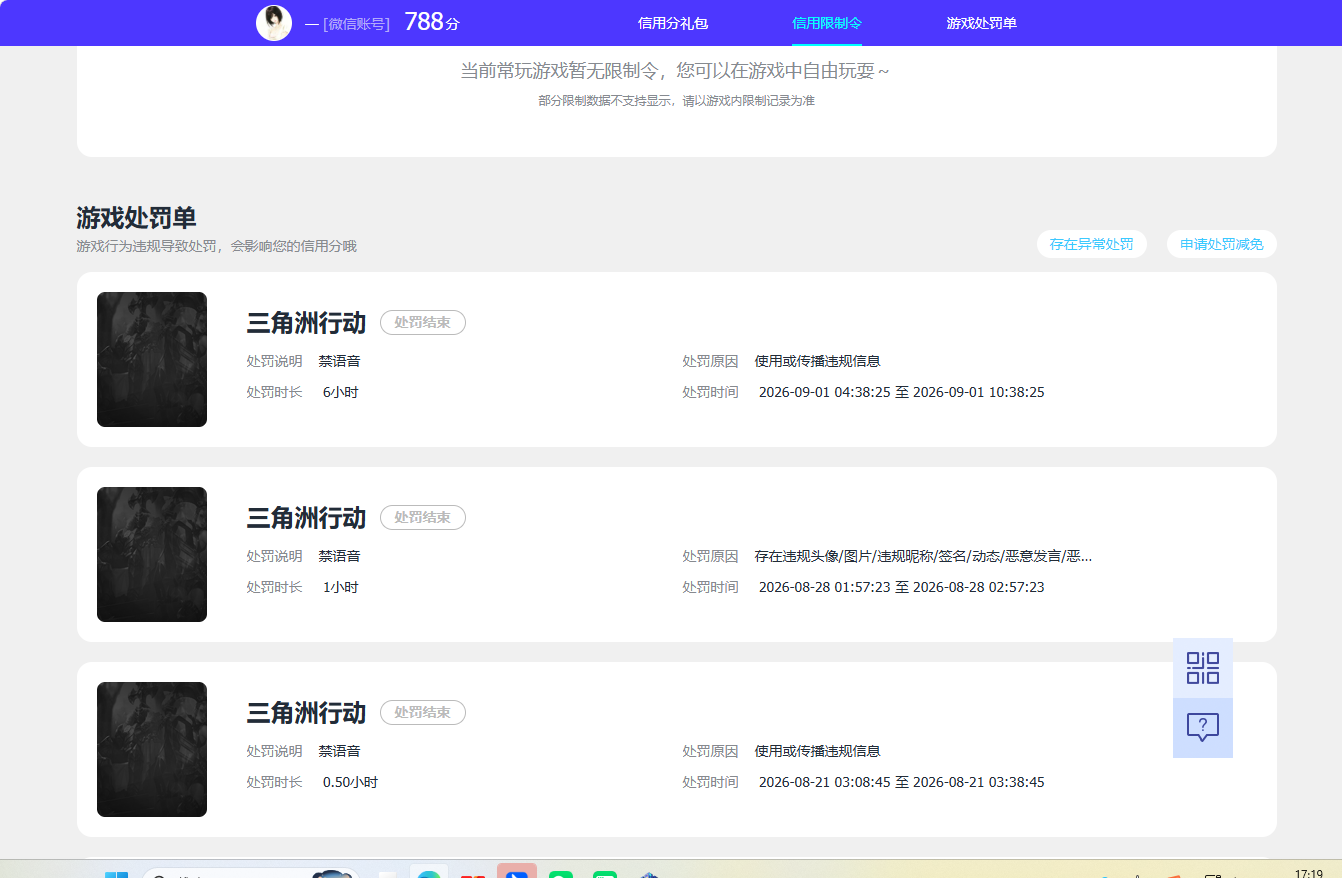The height and width of the screenshot is (878, 1342).
Task: Click the subtitle 游戏行为违规导致处罚
Action: point(216,246)
